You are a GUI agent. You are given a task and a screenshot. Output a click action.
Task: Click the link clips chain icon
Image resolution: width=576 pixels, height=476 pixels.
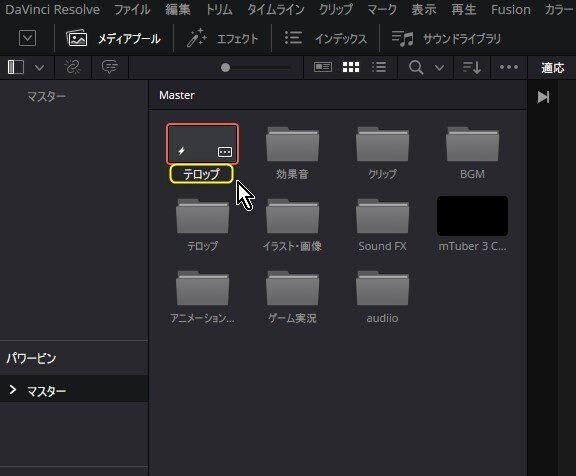tap(72, 67)
